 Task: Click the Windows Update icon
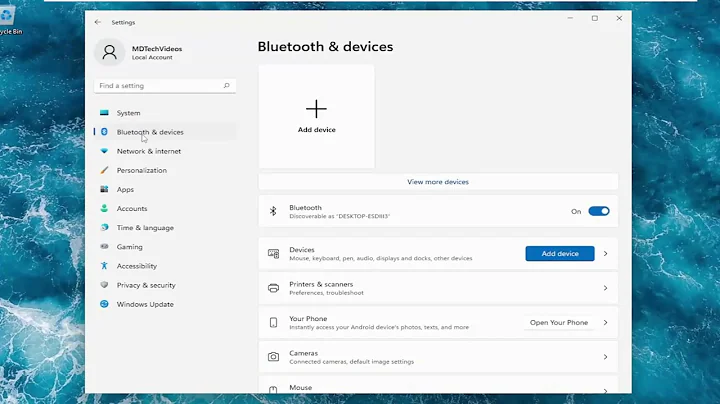(104, 304)
